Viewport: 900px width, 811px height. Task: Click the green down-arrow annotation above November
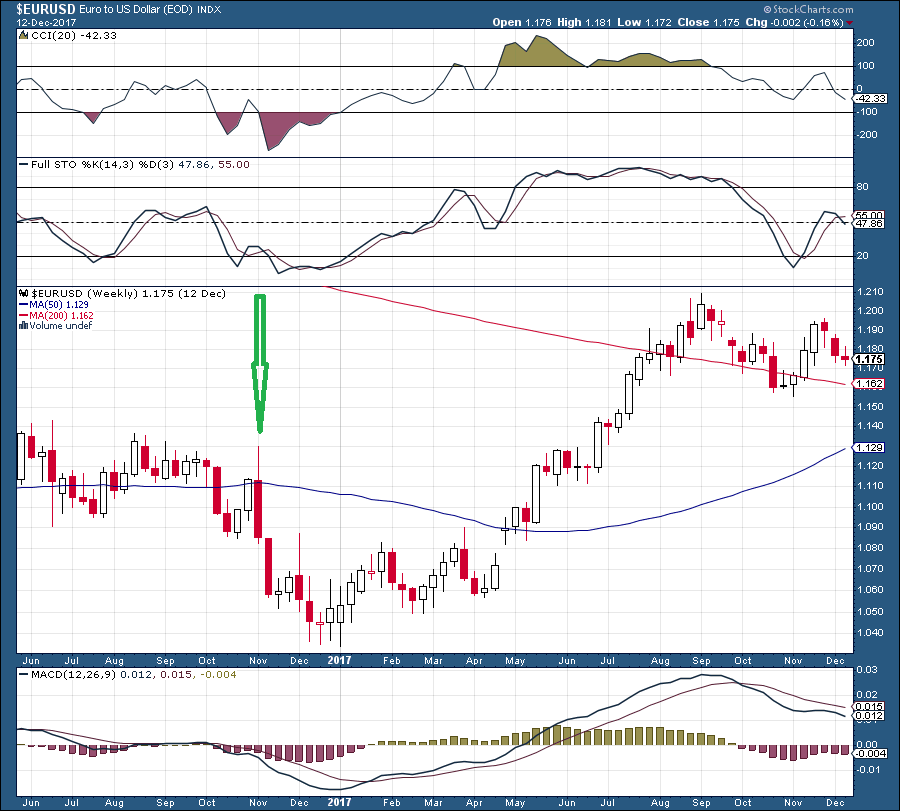tap(260, 363)
